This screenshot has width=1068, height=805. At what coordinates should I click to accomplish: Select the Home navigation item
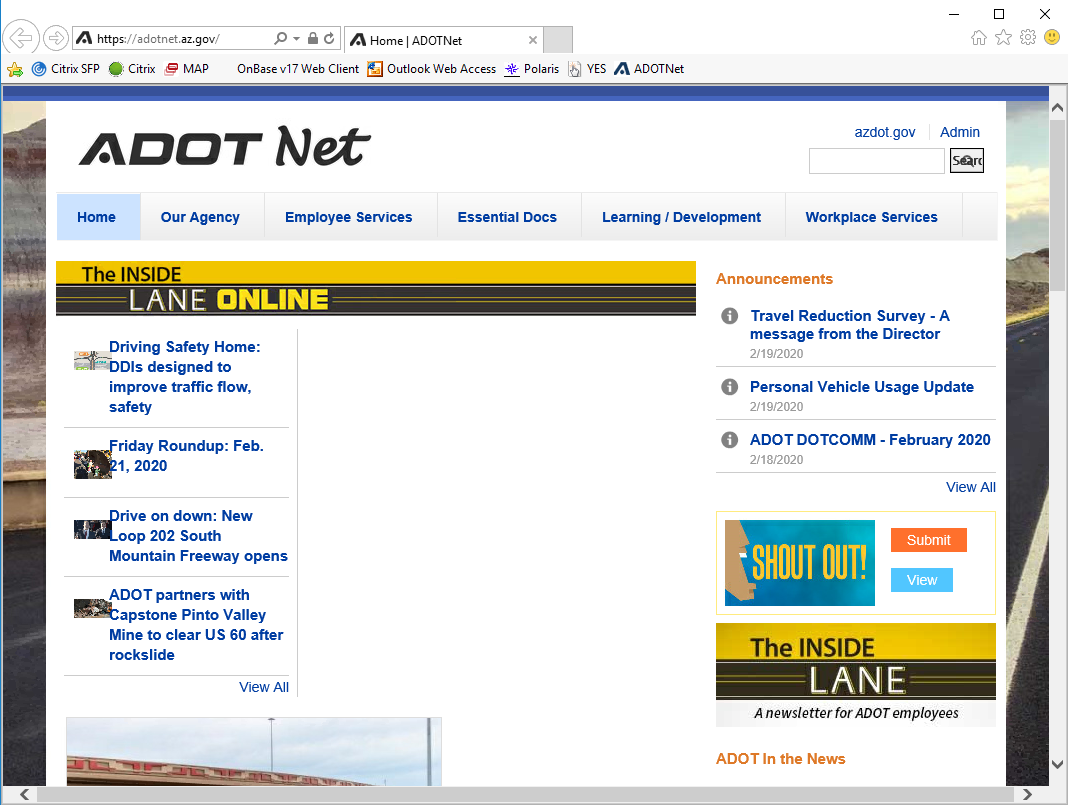(98, 217)
